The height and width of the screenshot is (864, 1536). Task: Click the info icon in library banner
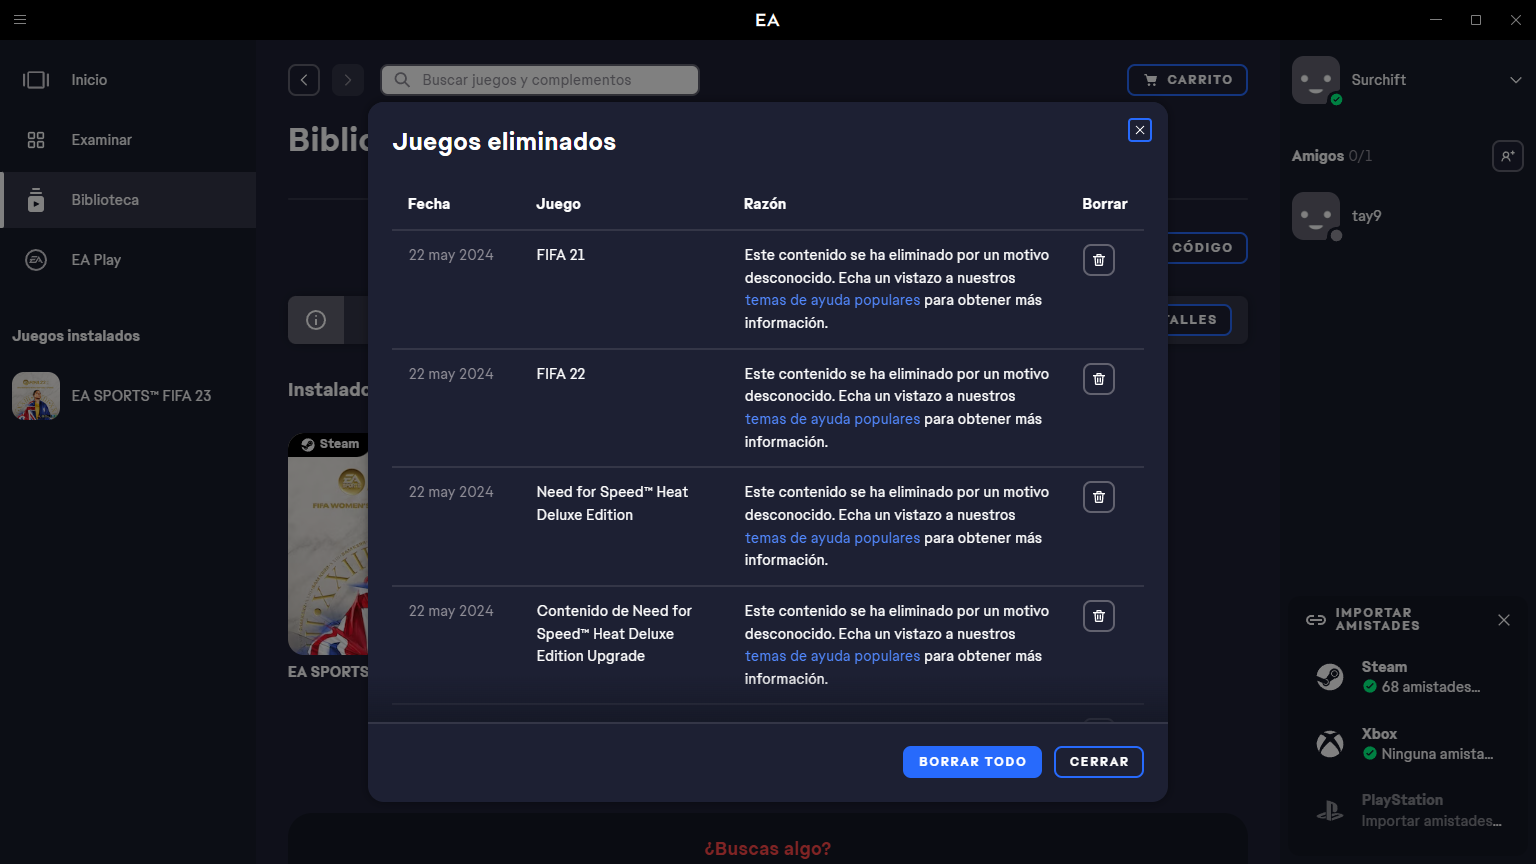pyautogui.click(x=316, y=320)
